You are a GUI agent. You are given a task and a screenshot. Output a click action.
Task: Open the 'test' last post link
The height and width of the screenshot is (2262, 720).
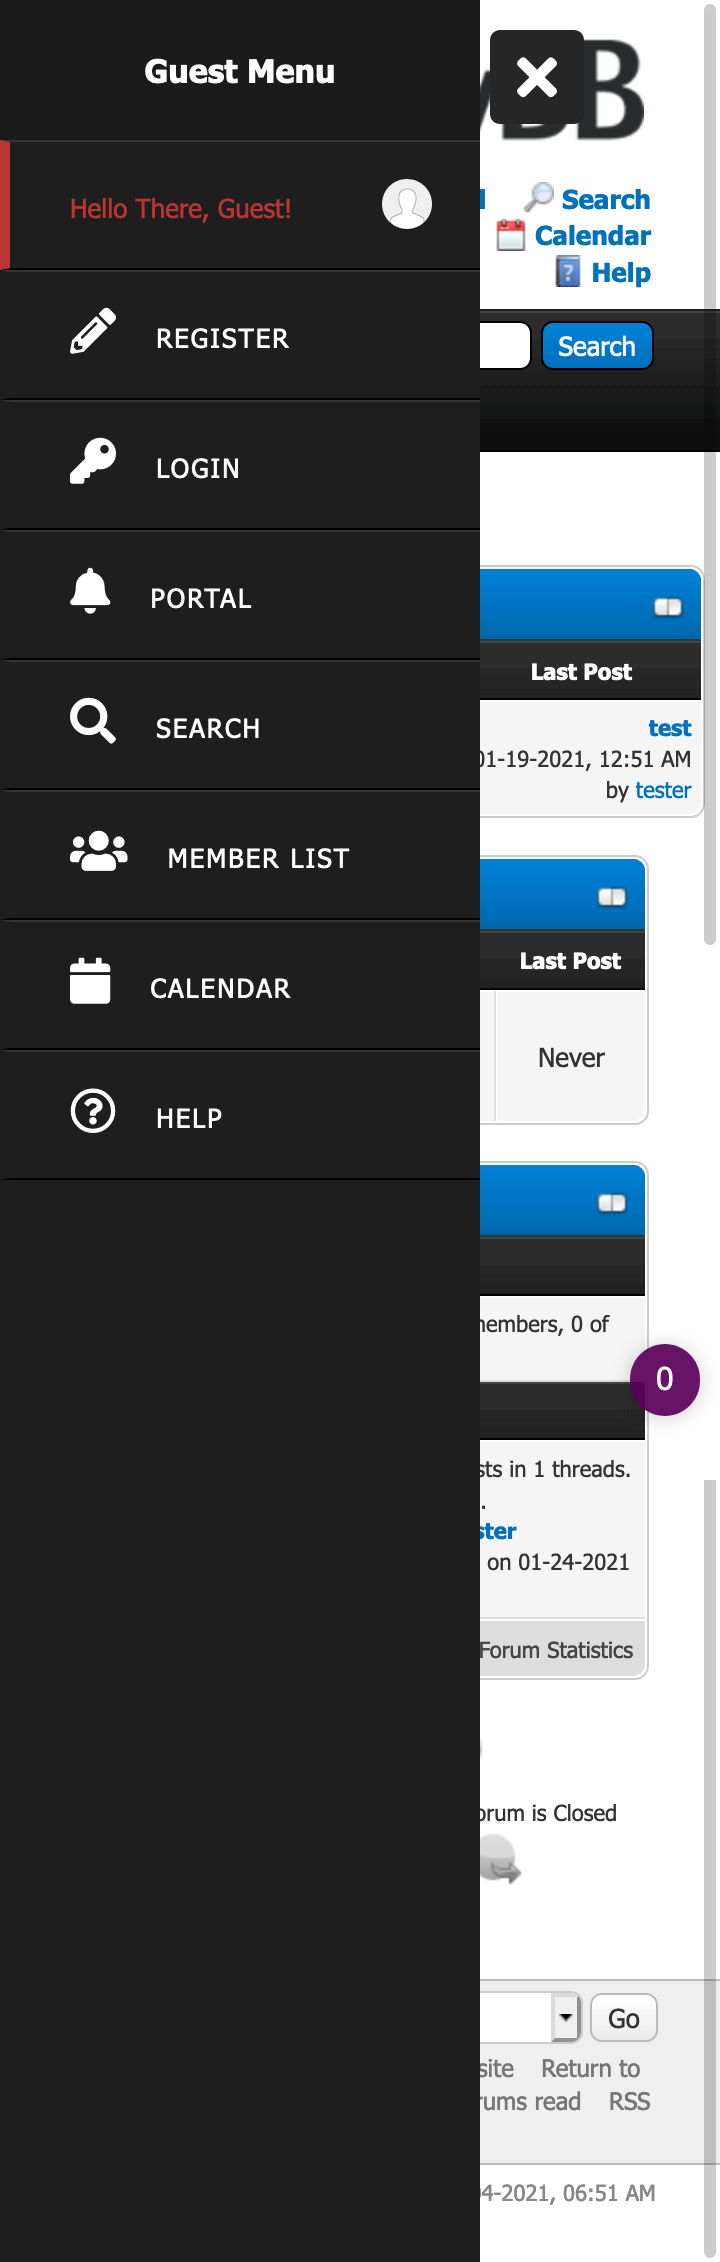669,728
